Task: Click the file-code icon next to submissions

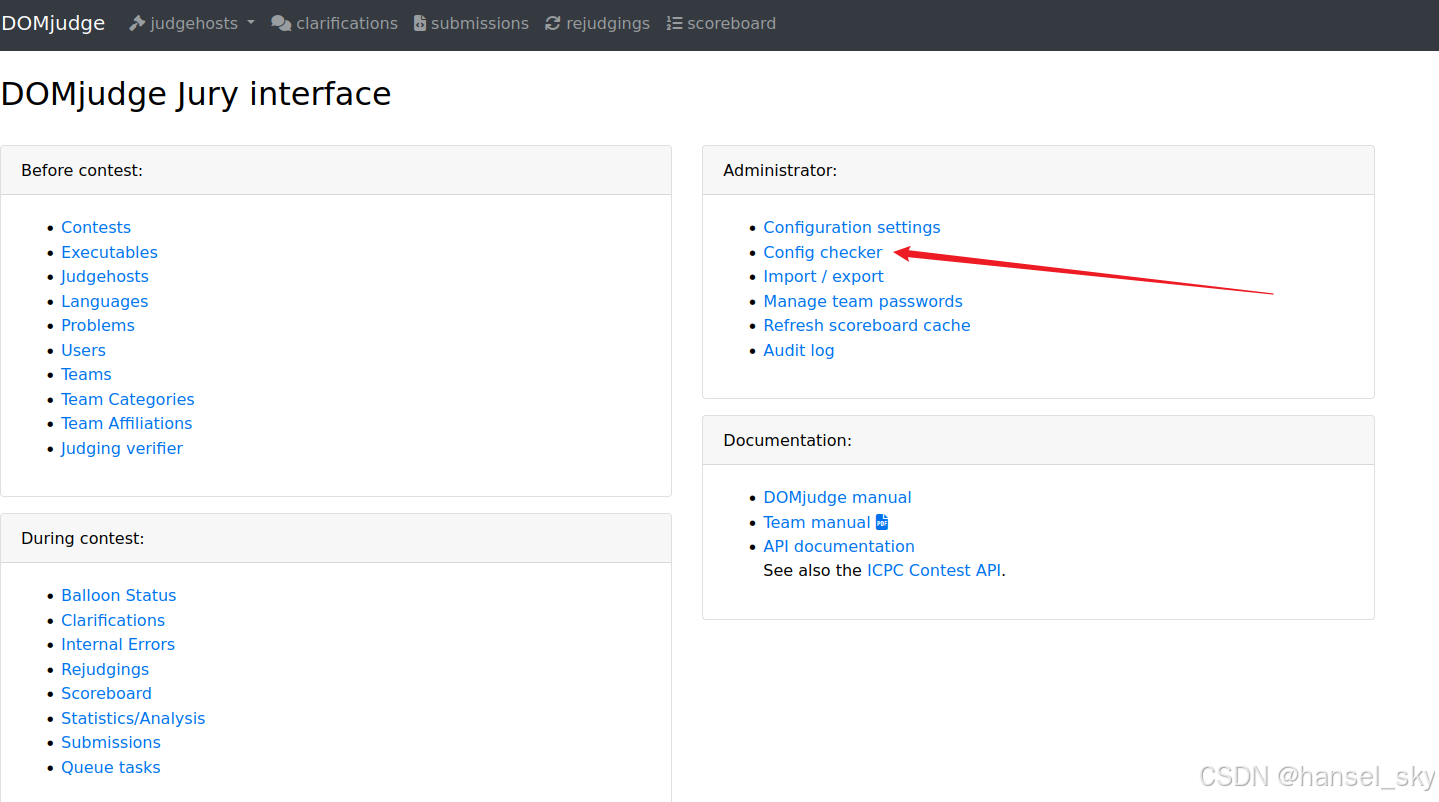Action: point(420,23)
